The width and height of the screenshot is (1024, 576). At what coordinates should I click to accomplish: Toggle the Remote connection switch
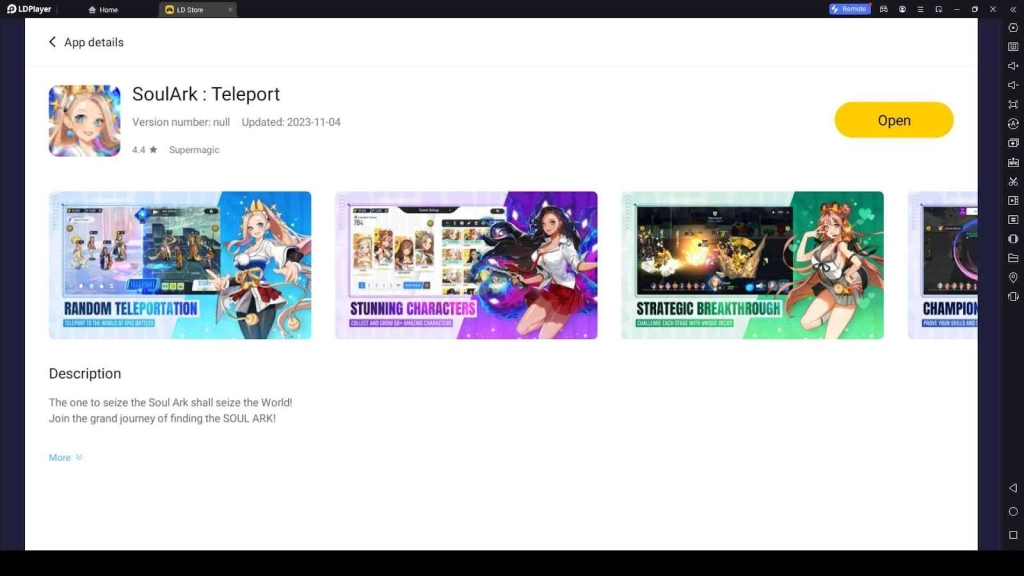(x=849, y=9)
